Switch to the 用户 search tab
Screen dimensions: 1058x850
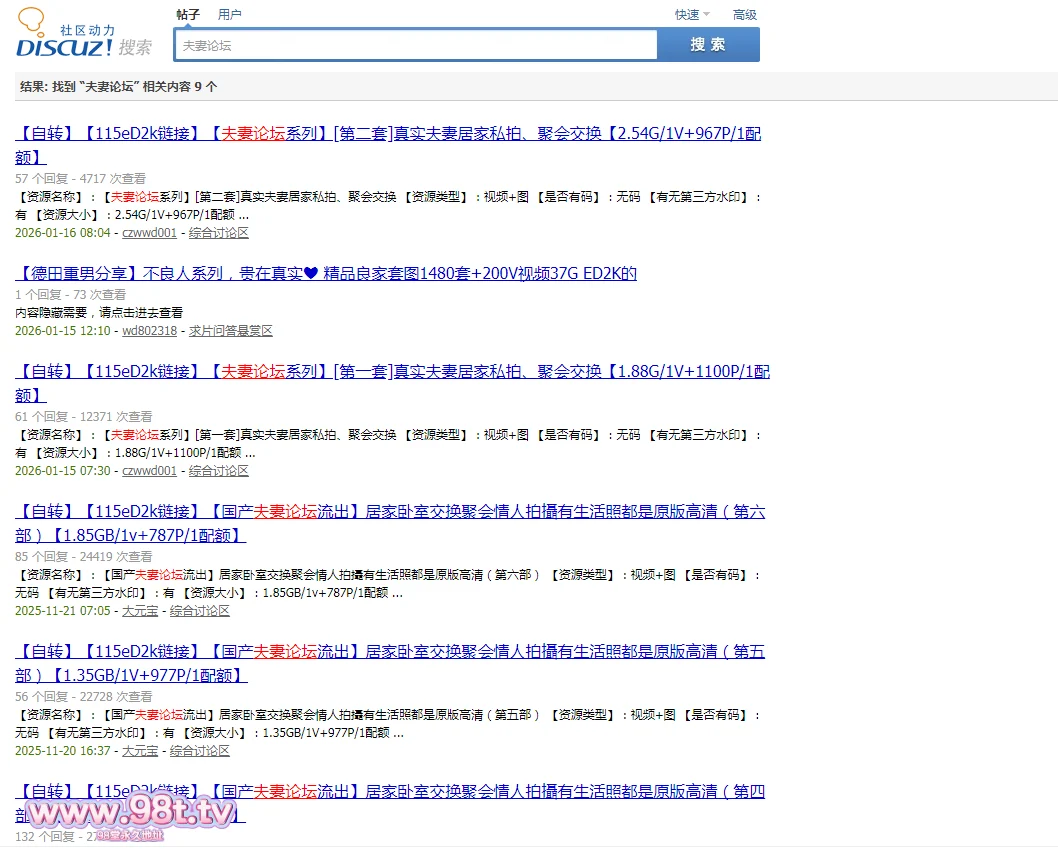(229, 15)
